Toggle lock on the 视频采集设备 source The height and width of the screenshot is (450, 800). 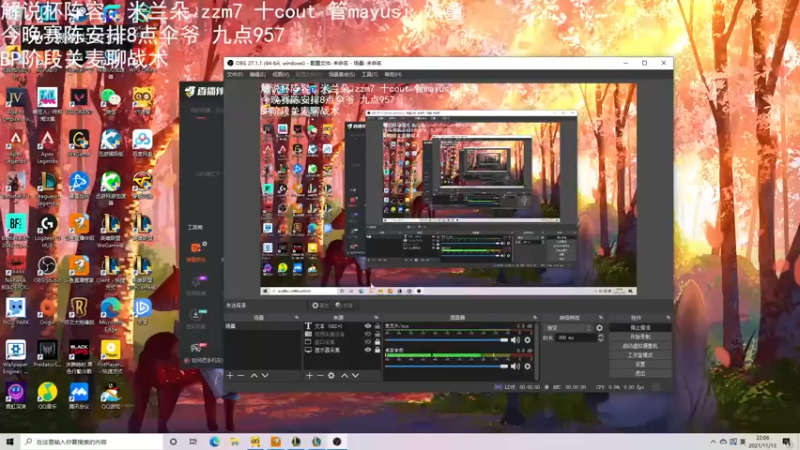[377, 334]
